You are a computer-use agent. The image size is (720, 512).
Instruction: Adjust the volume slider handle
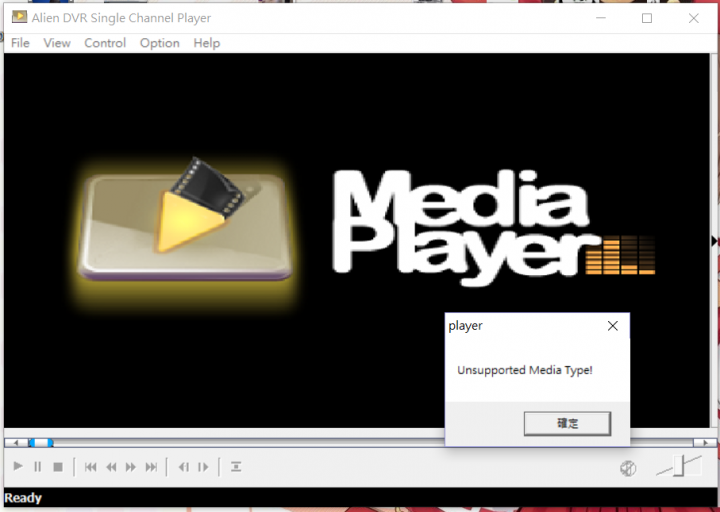pyautogui.click(x=679, y=466)
